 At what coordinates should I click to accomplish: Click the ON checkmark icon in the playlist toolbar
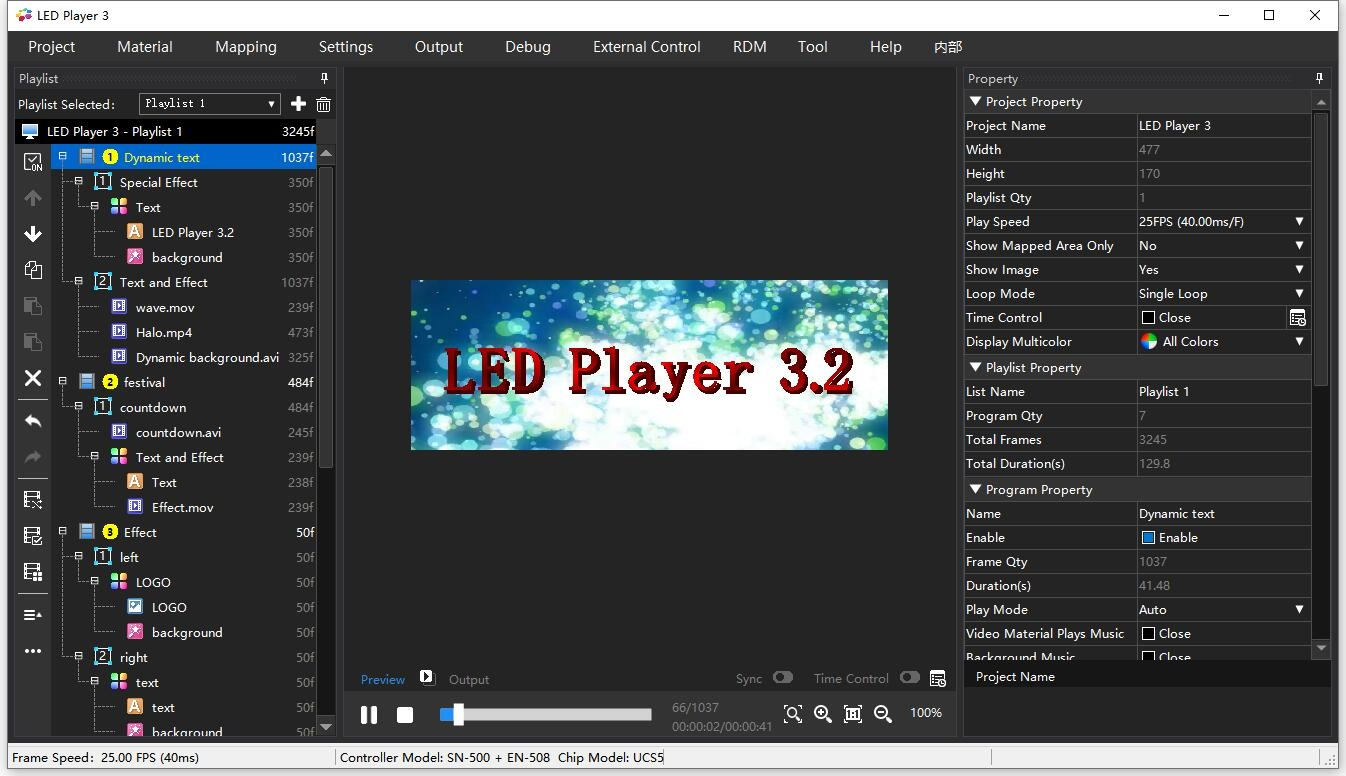tap(33, 162)
